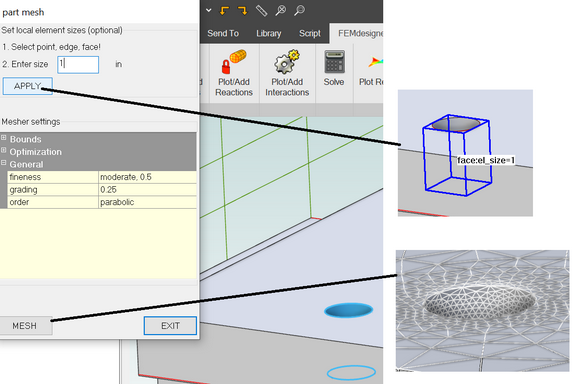Run the Solve calculator icon
Image resolution: width=575 pixels, height=384 pixels.
pyautogui.click(x=334, y=68)
